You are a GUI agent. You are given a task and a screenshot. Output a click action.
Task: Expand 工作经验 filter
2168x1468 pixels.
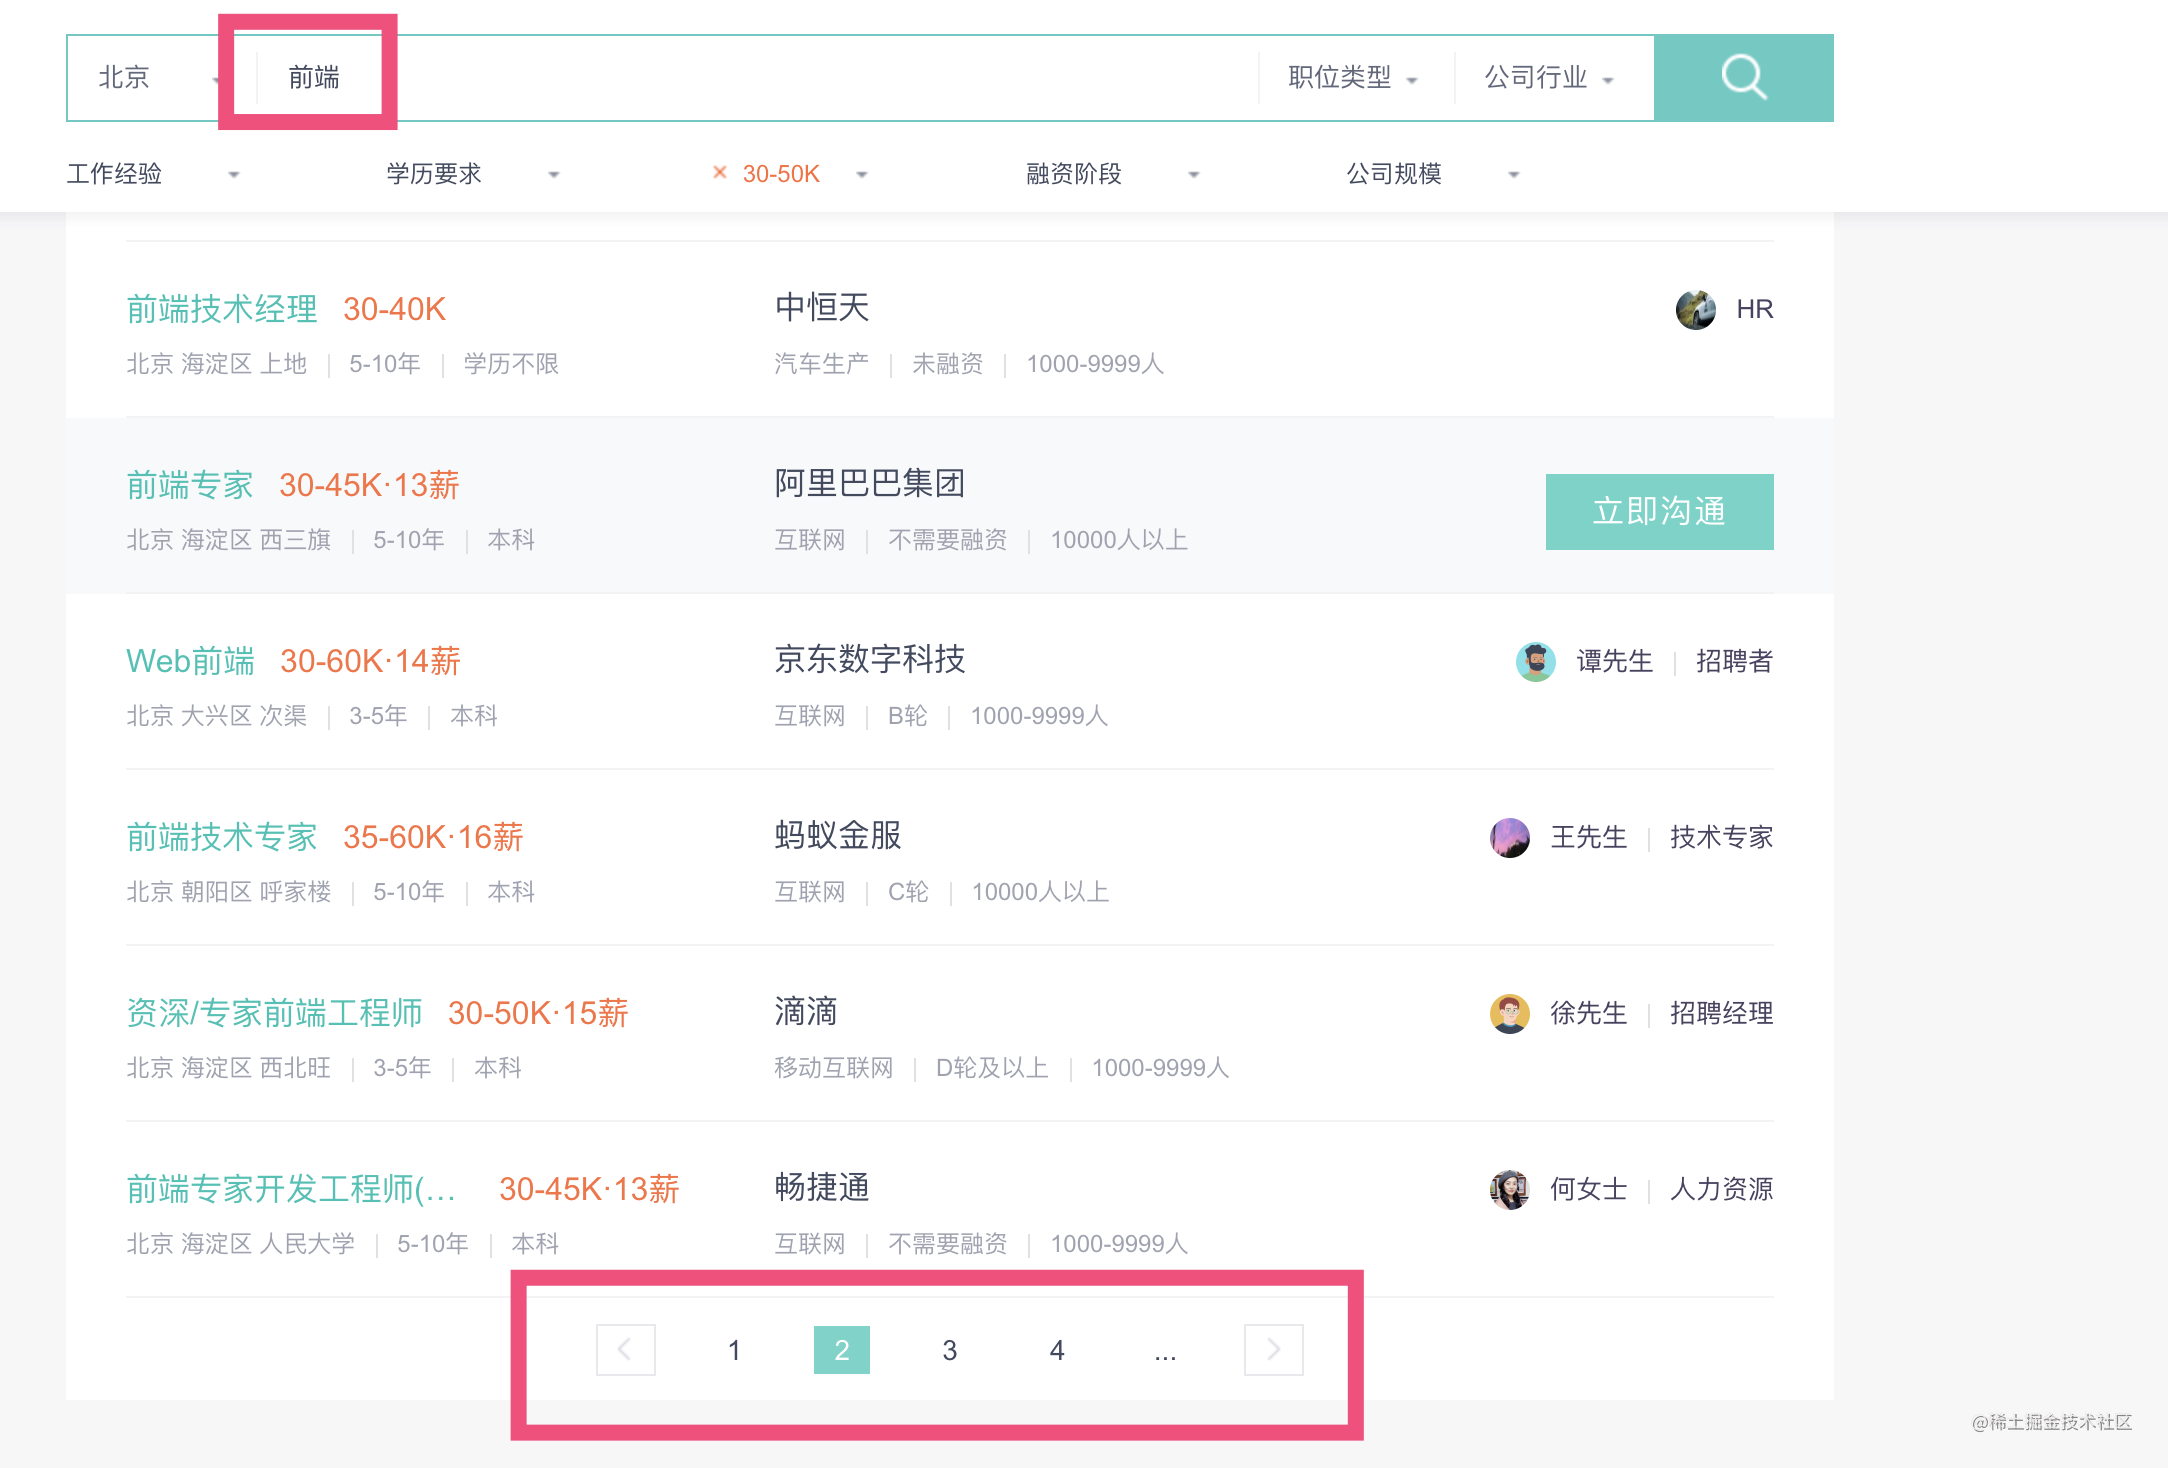[153, 174]
